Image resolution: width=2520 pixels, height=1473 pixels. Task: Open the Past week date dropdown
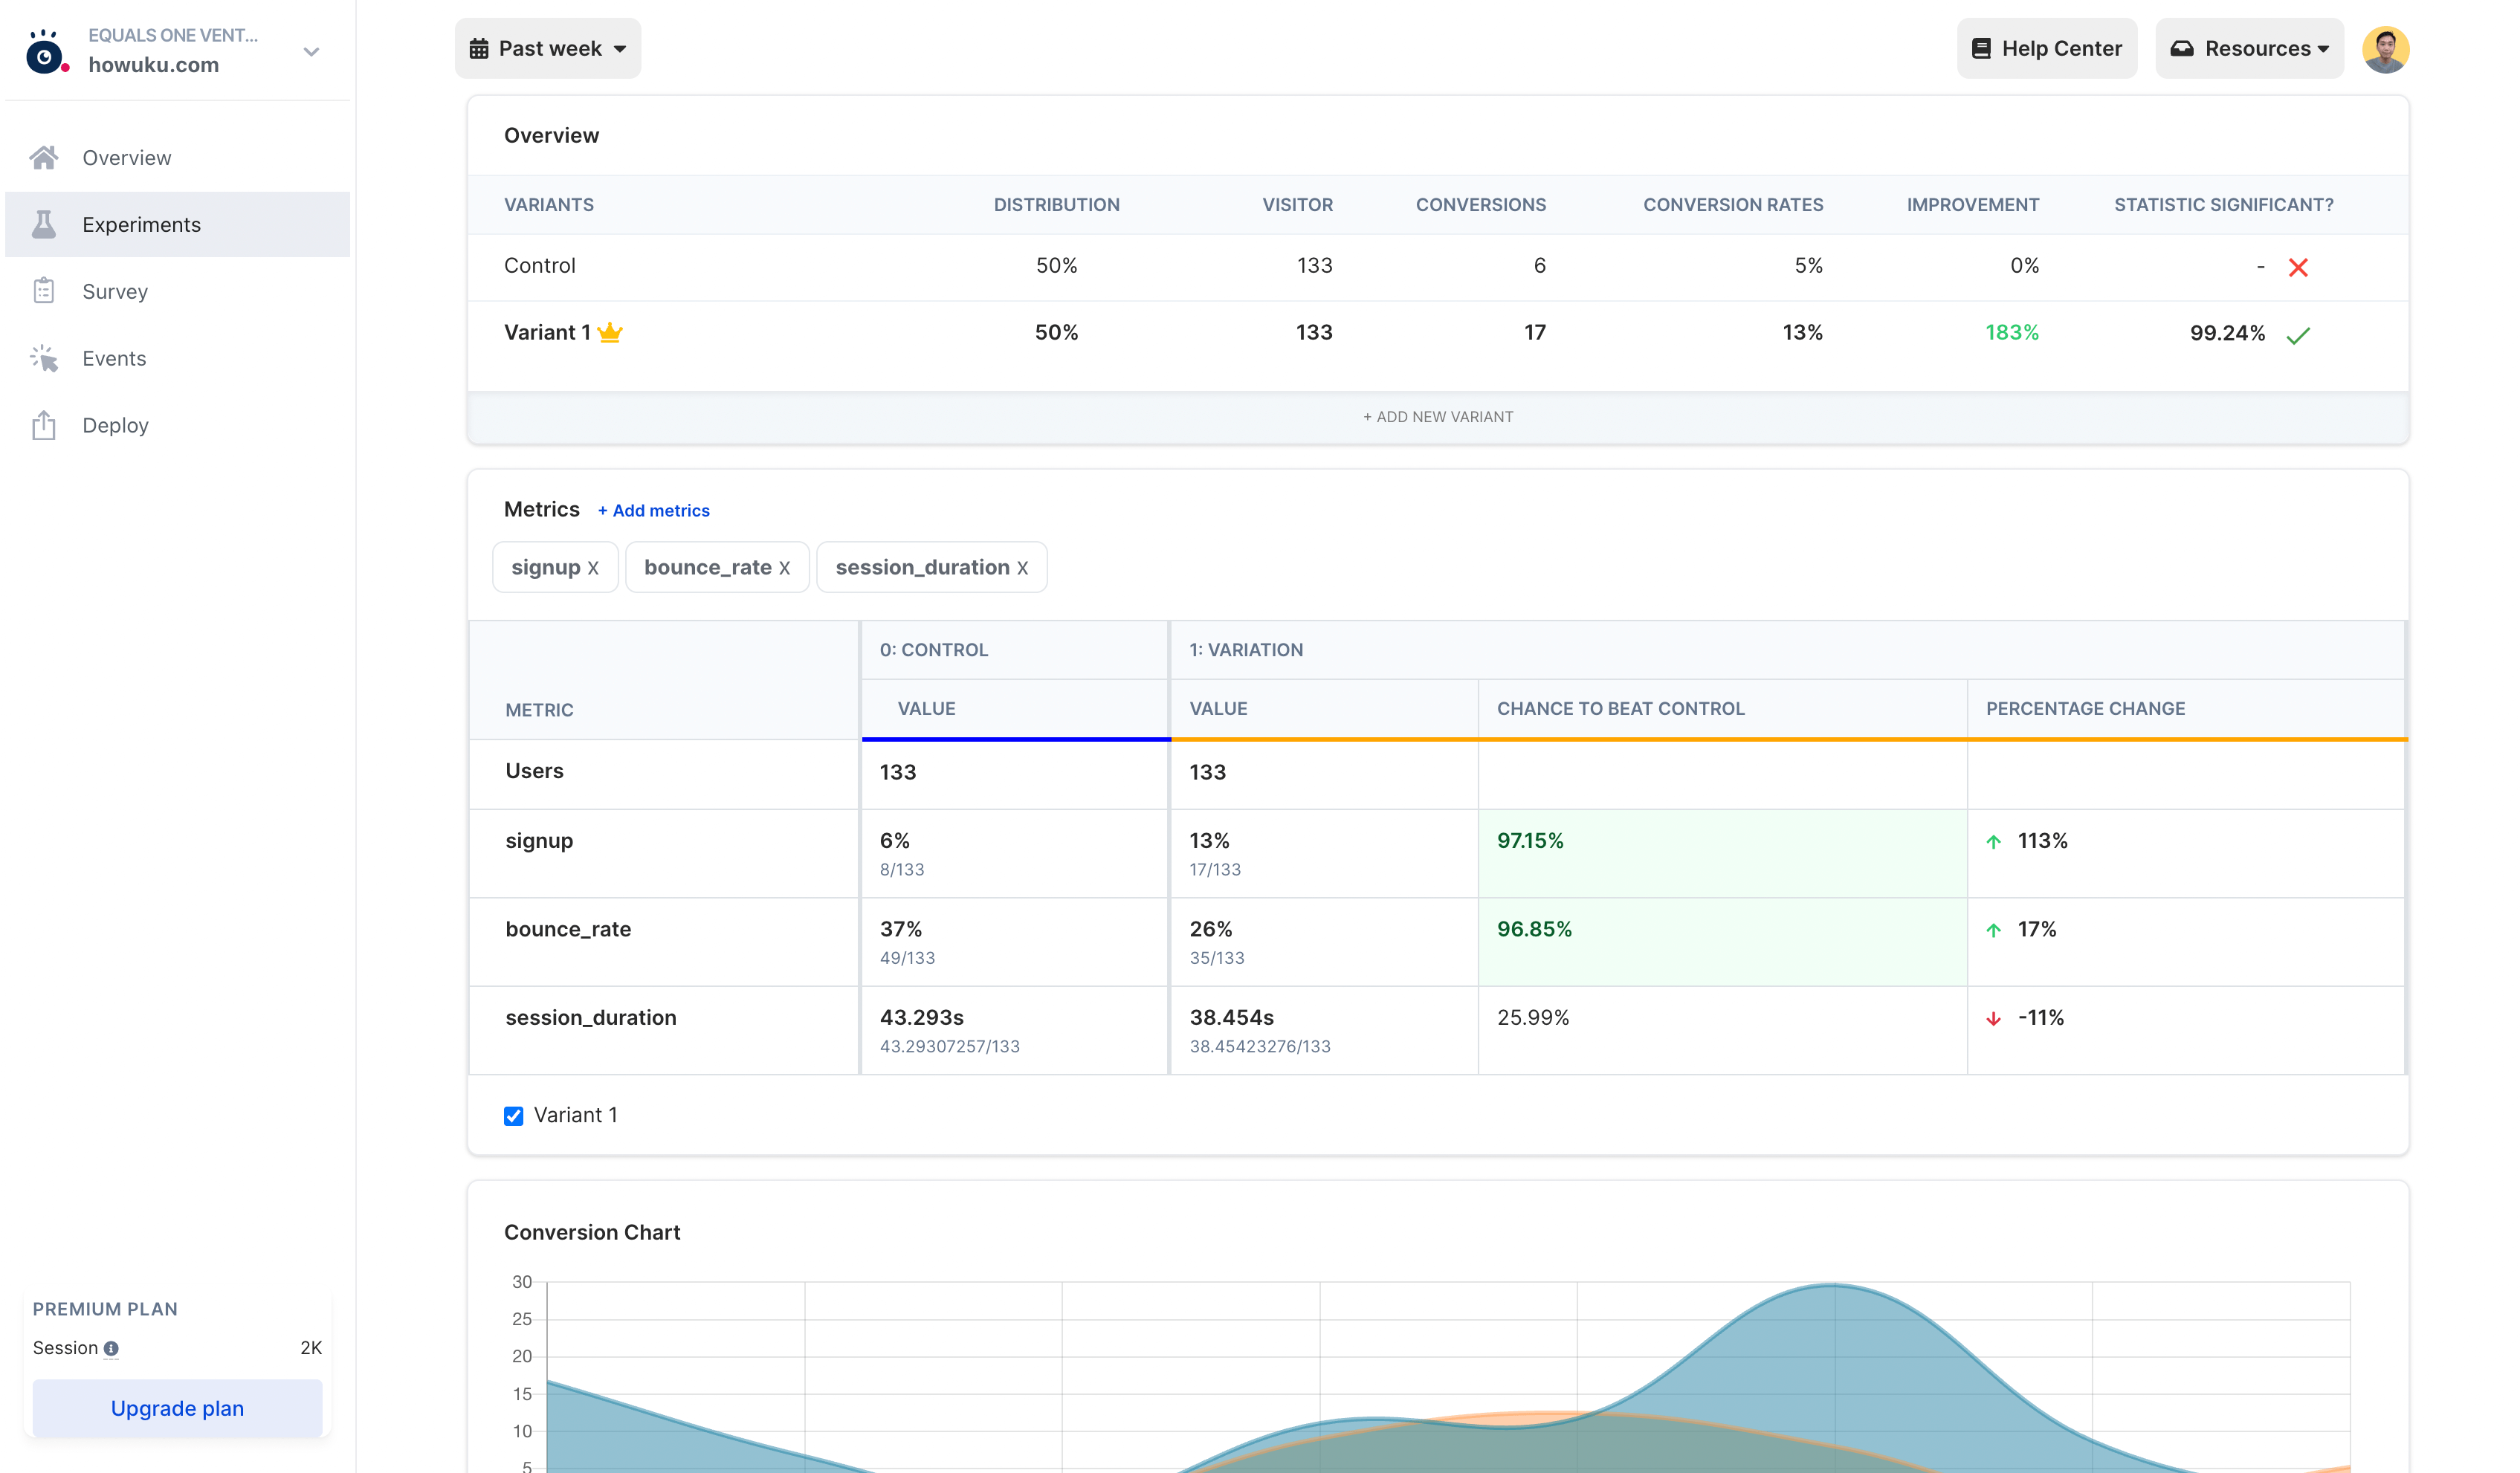(x=547, y=49)
